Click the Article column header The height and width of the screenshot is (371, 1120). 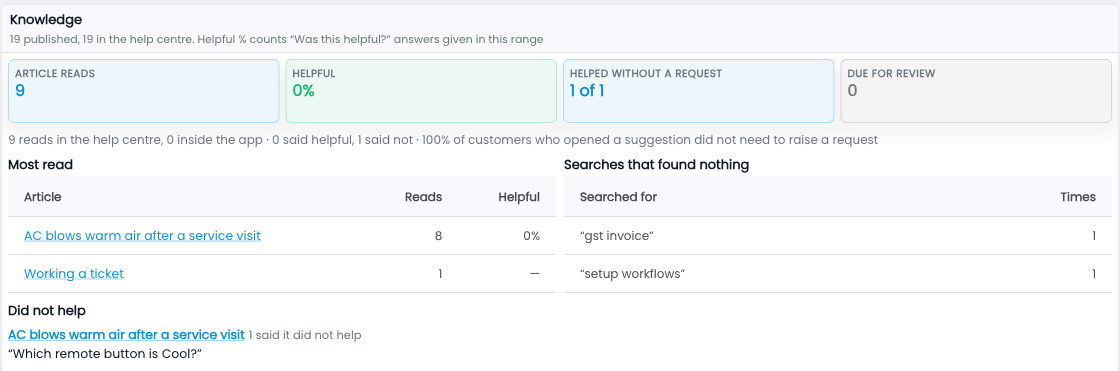[43, 197]
